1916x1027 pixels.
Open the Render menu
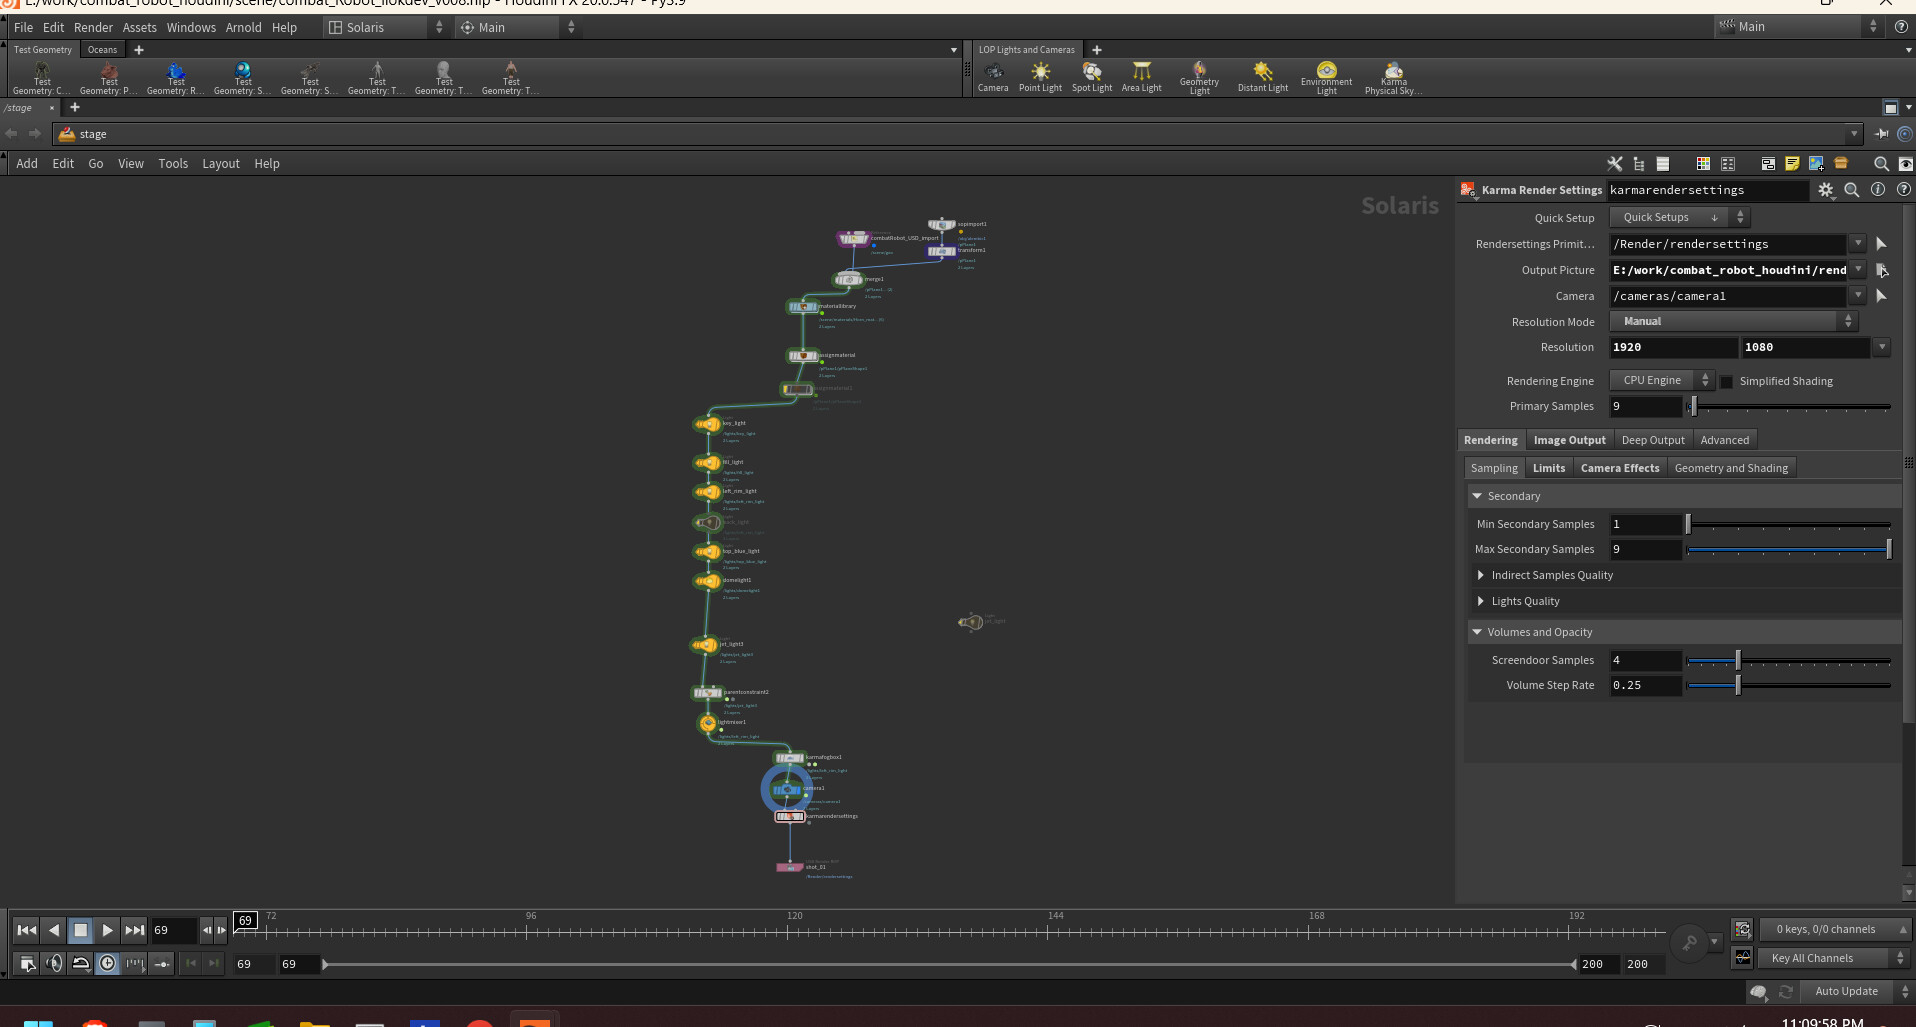pos(93,28)
